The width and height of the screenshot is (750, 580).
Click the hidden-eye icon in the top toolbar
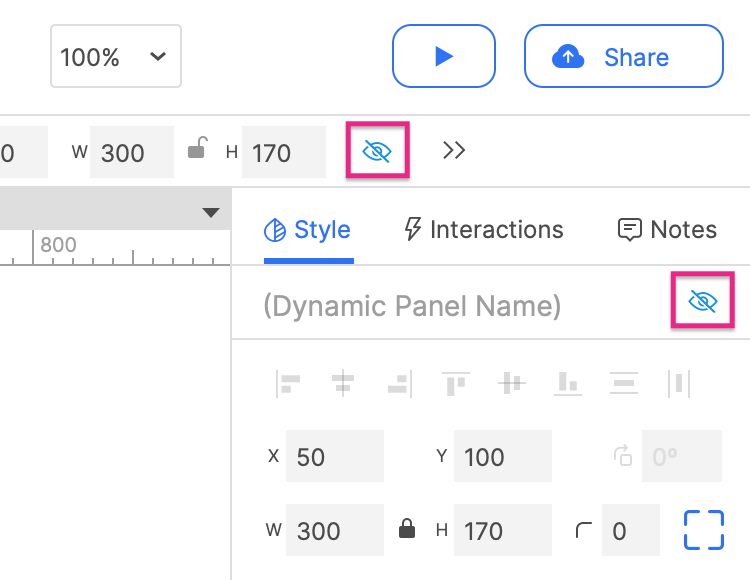pyautogui.click(x=377, y=152)
